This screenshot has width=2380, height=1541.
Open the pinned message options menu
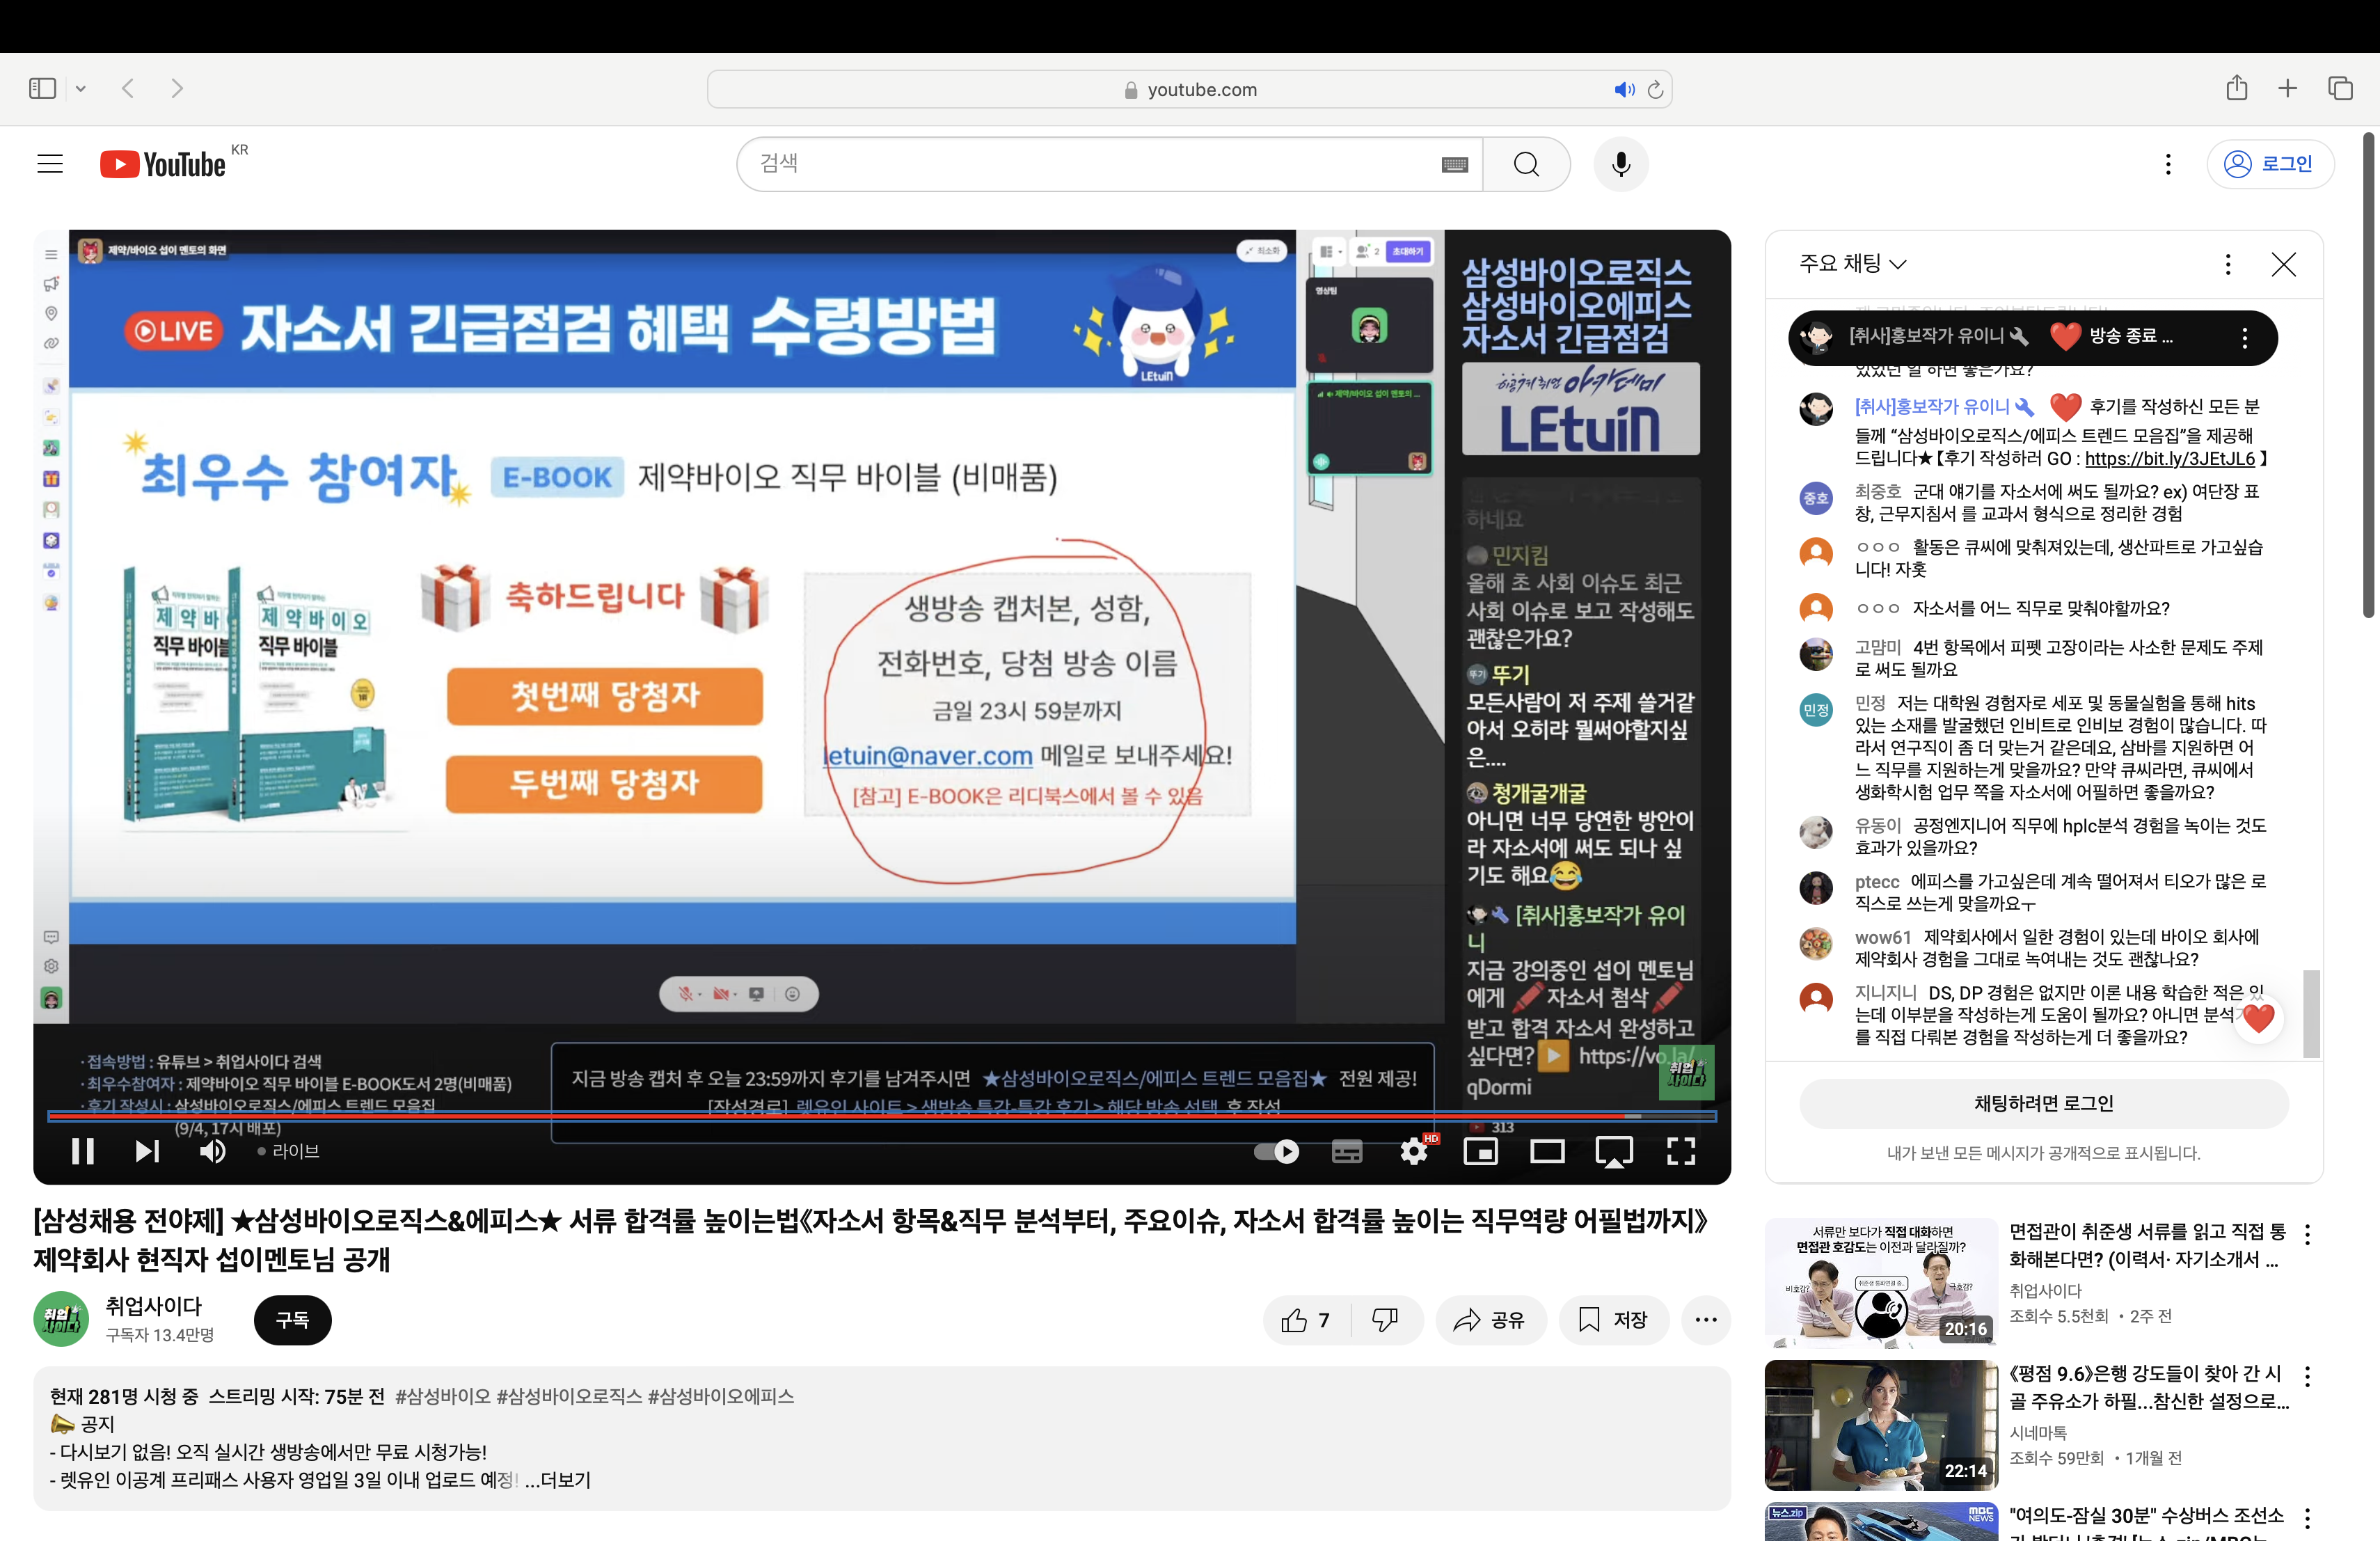click(2244, 338)
